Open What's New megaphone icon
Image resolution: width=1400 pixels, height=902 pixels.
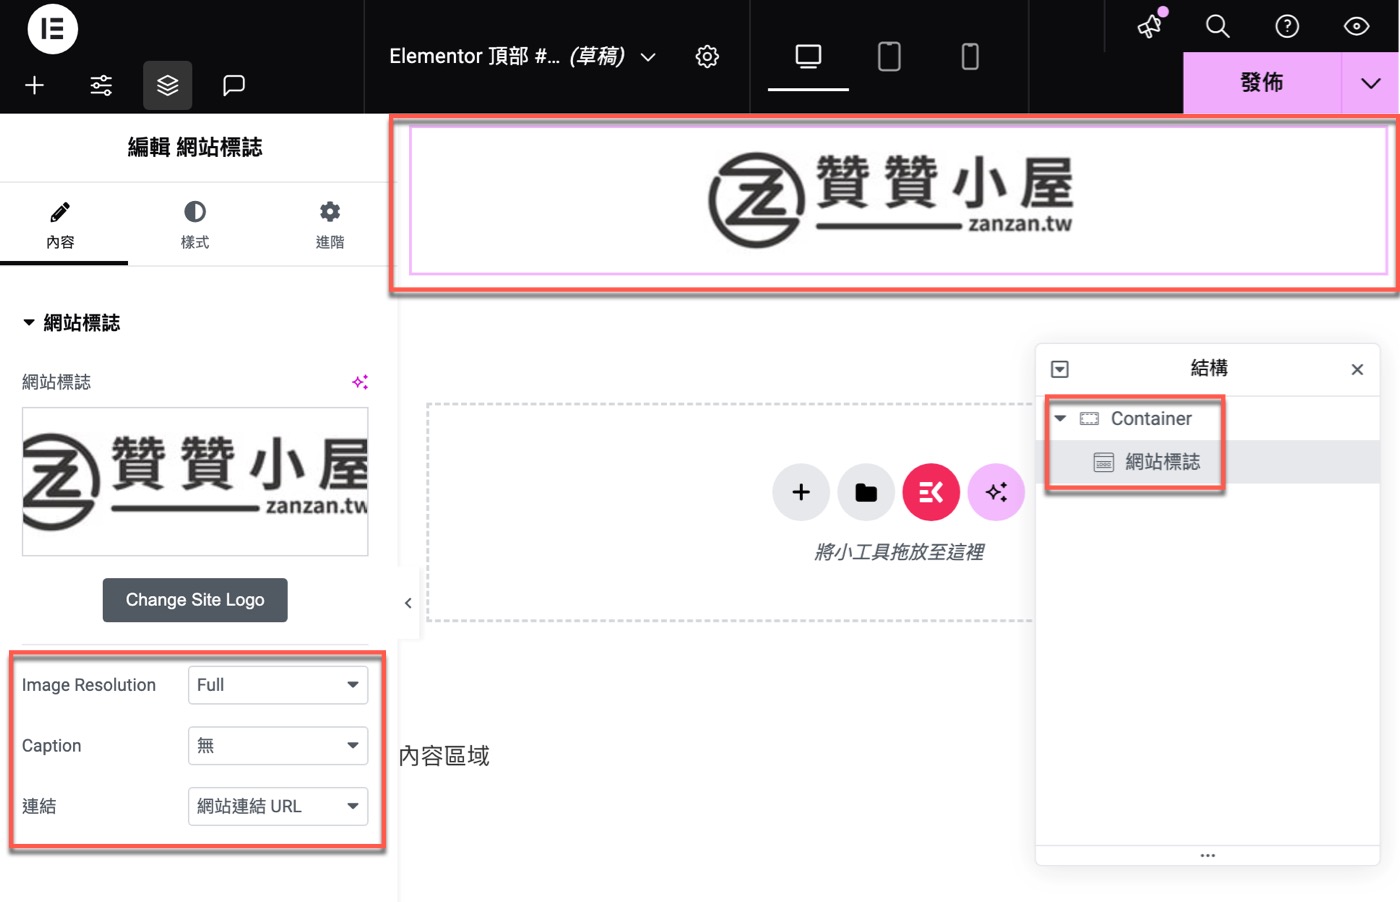[1151, 25]
